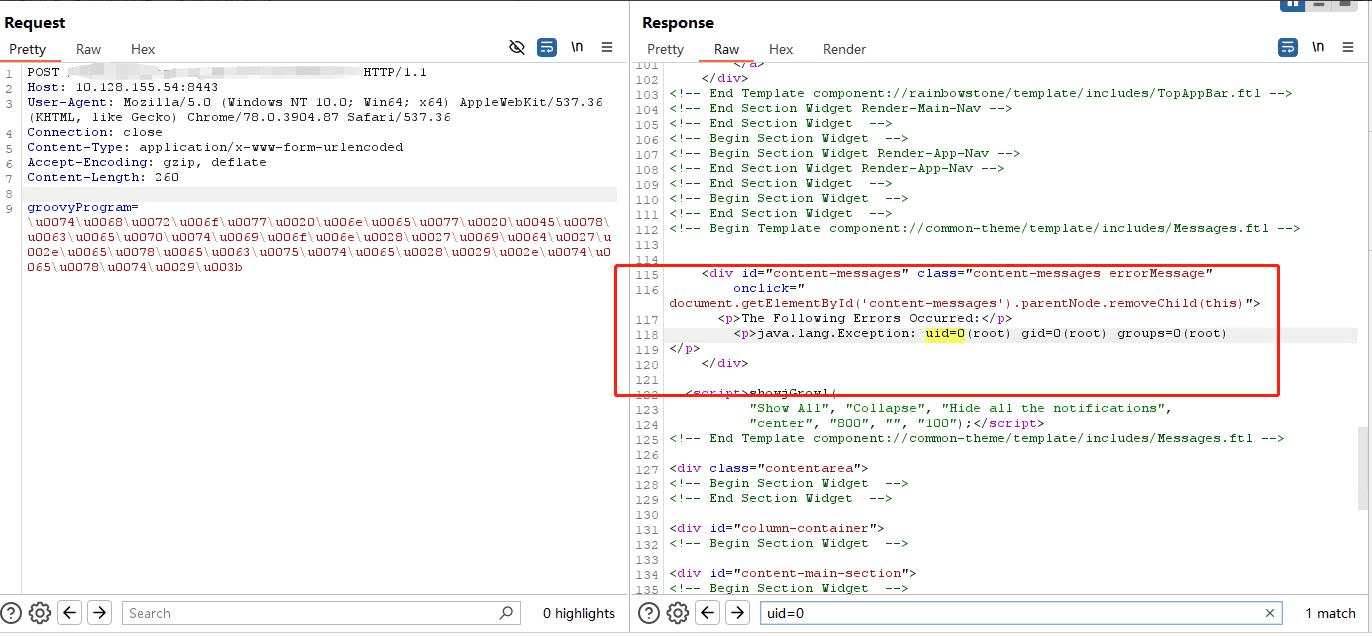Switch Request view to the Pretty tab
Viewport: 1372px width, 636px height.
(28, 49)
